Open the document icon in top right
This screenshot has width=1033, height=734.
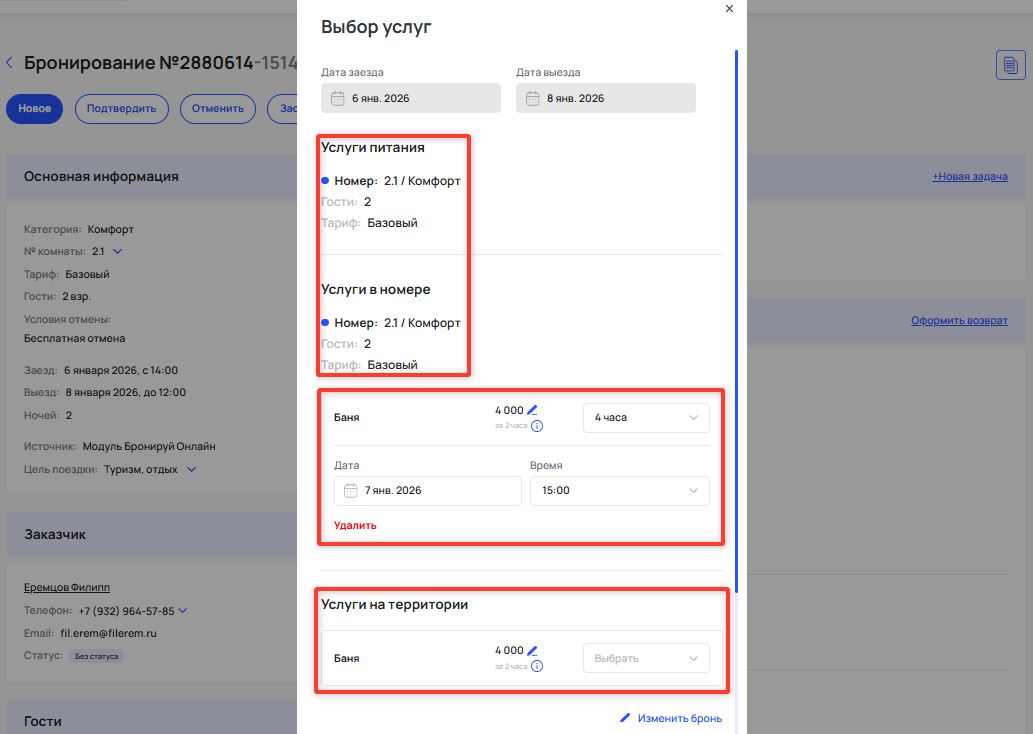pos(1010,65)
